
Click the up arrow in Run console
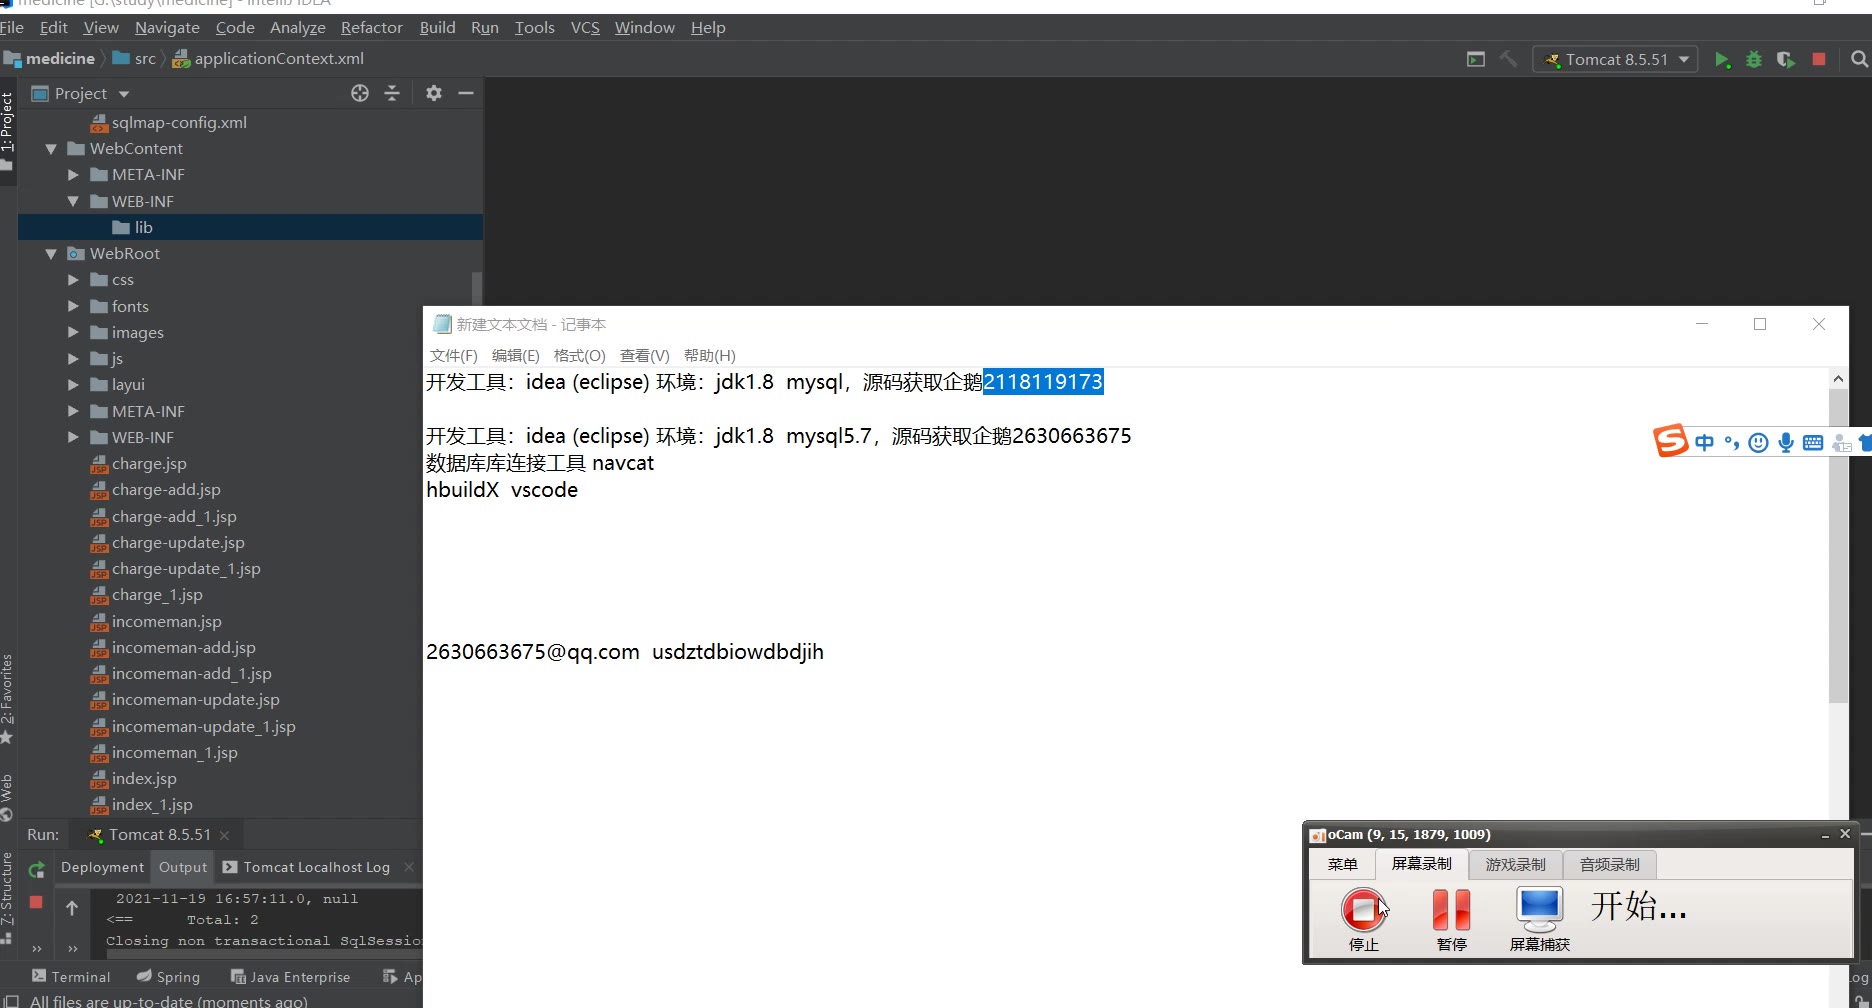[x=72, y=908]
